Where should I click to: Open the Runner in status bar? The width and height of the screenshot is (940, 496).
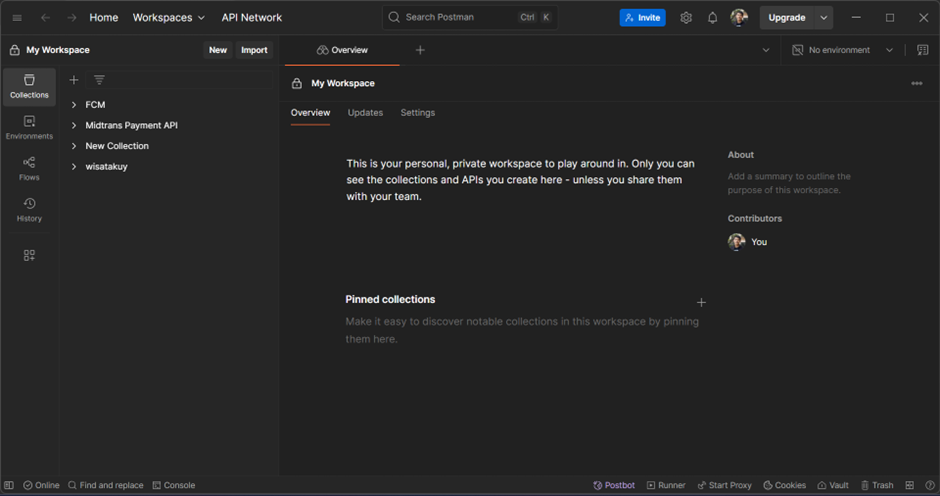click(x=666, y=485)
